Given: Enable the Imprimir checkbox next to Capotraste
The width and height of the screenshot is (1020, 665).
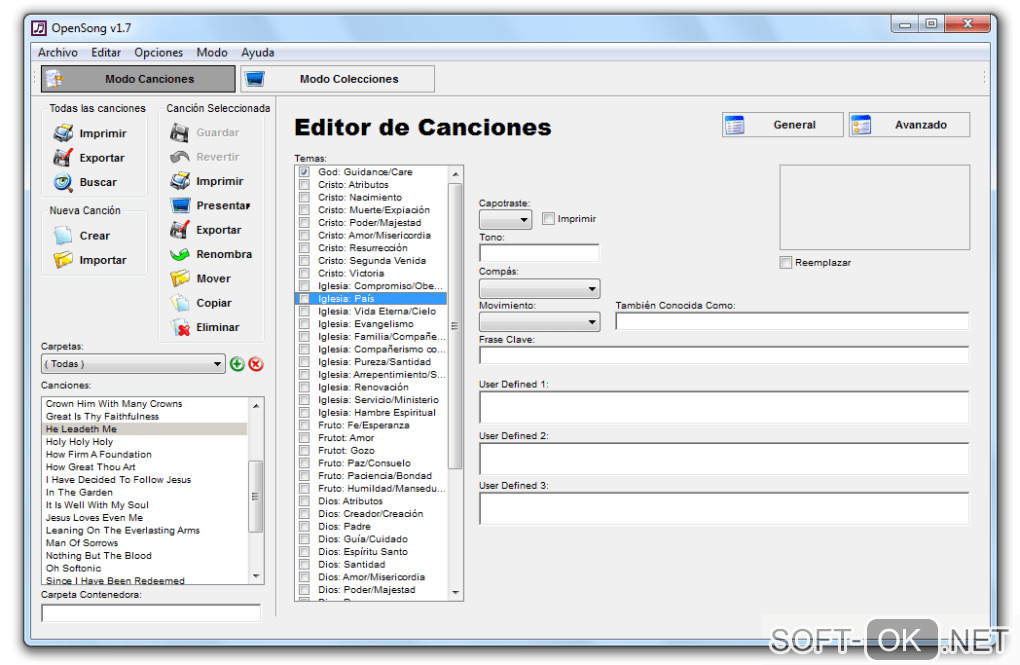Looking at the screenshot, I should click(548, 219).
